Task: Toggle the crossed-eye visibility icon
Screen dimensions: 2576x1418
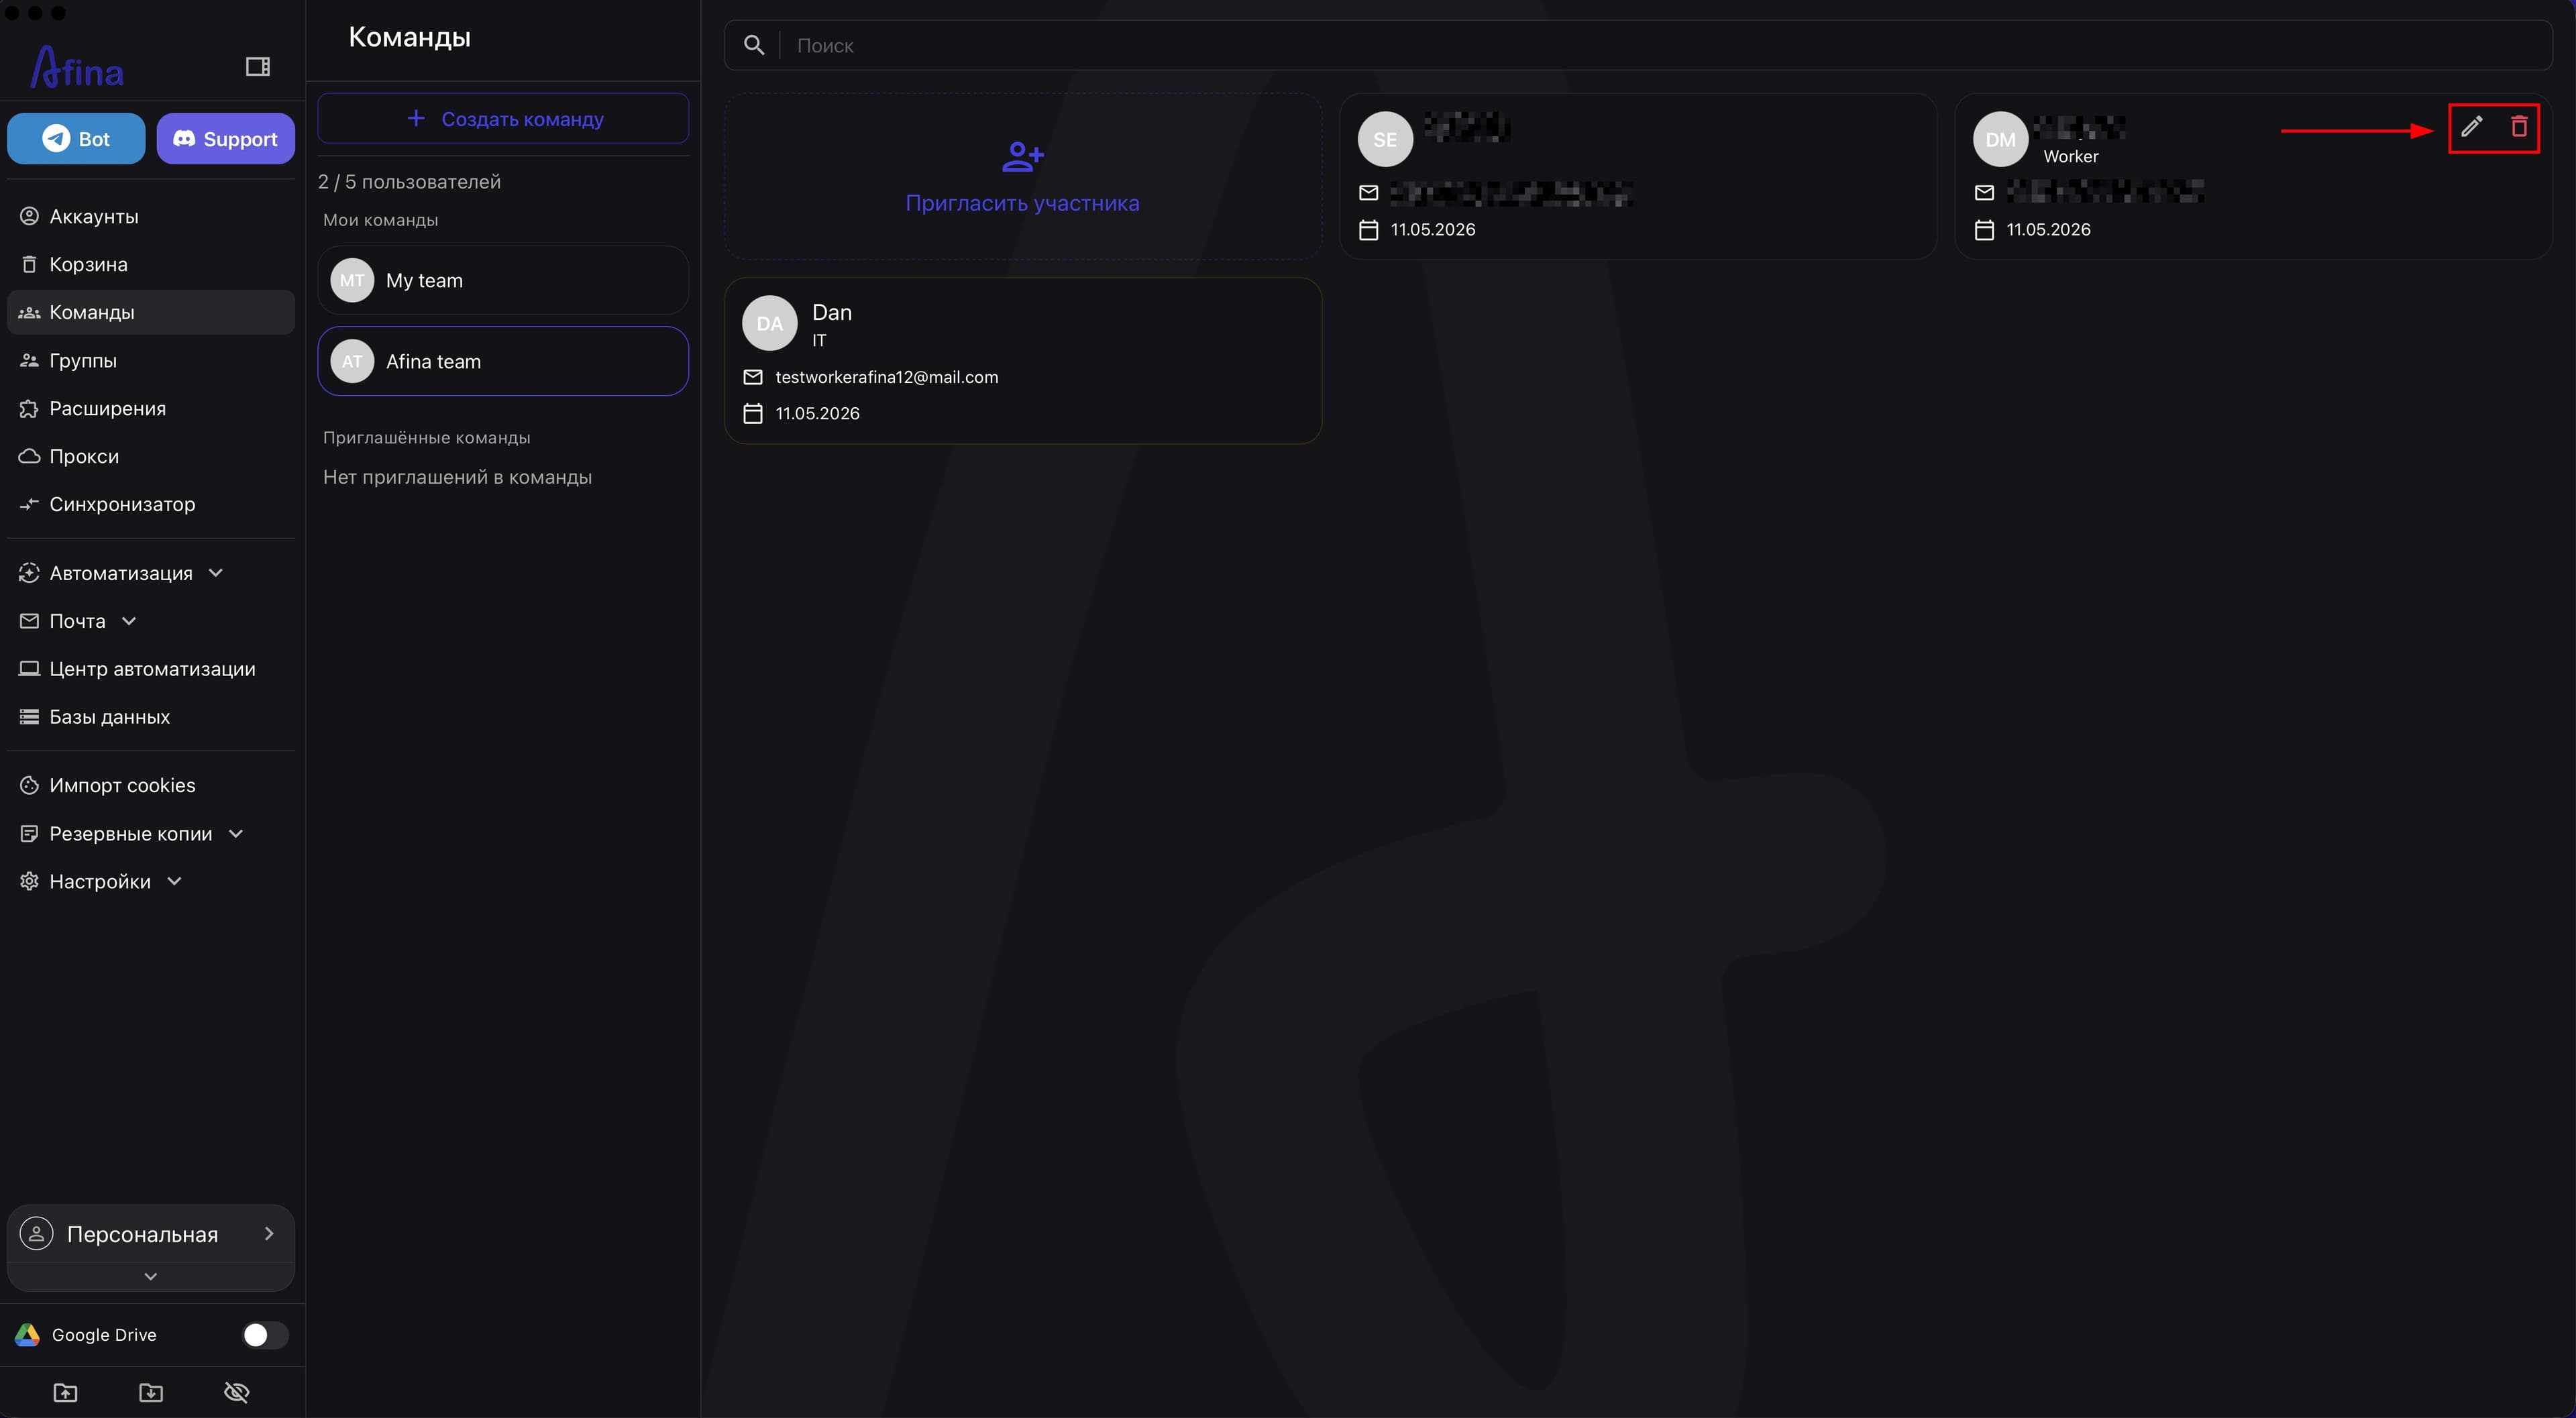Action: [237, 1392]
